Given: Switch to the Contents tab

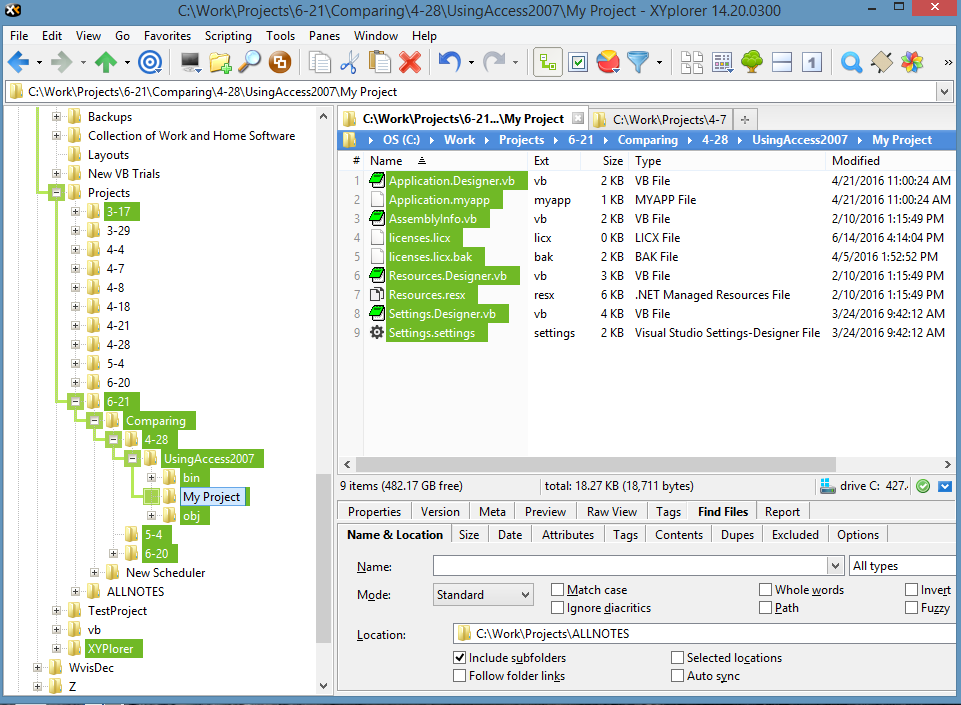Looking at the screenshot, I should coord(678,535).
